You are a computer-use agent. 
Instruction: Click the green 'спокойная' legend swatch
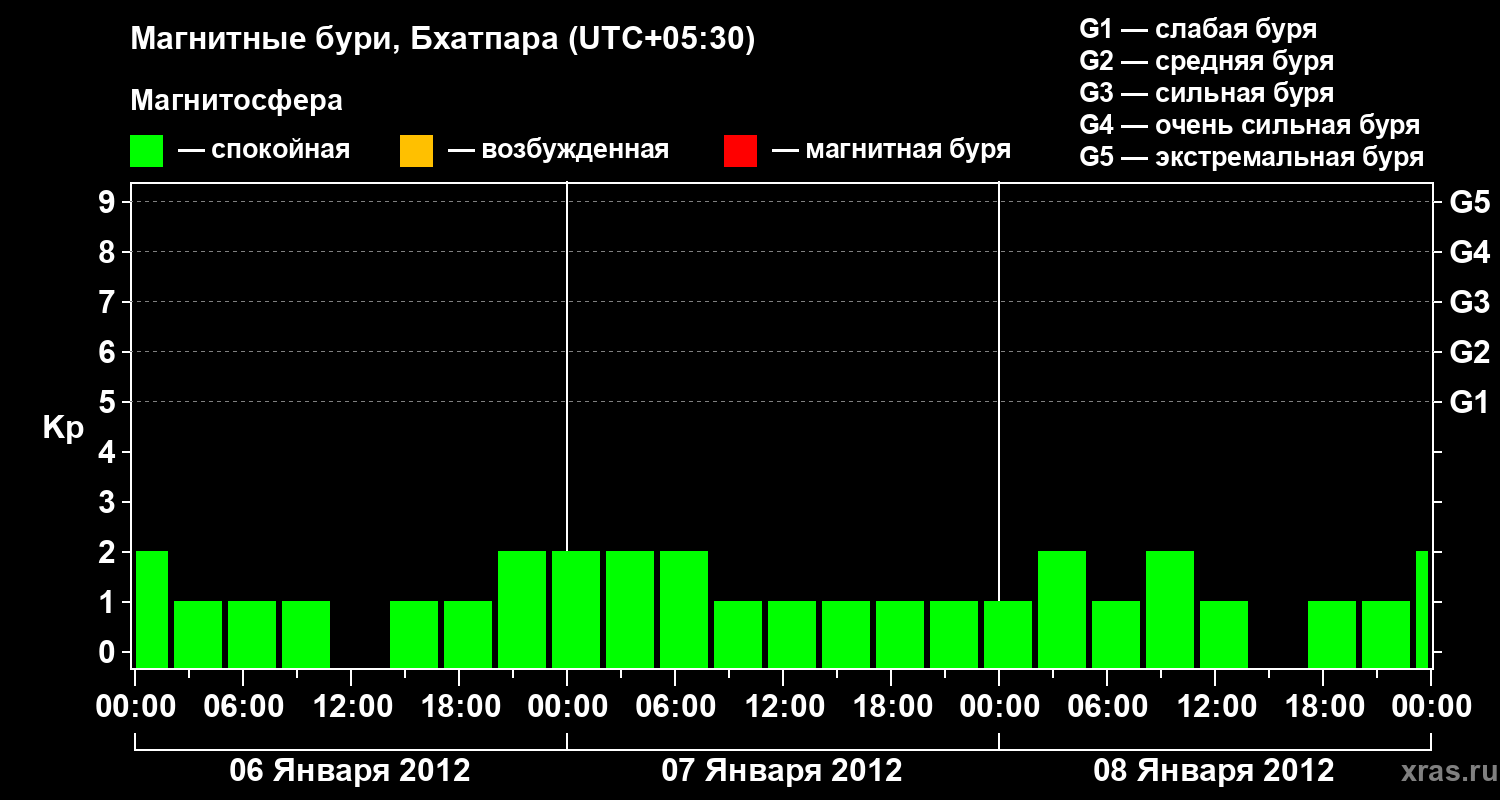[146, 151]
